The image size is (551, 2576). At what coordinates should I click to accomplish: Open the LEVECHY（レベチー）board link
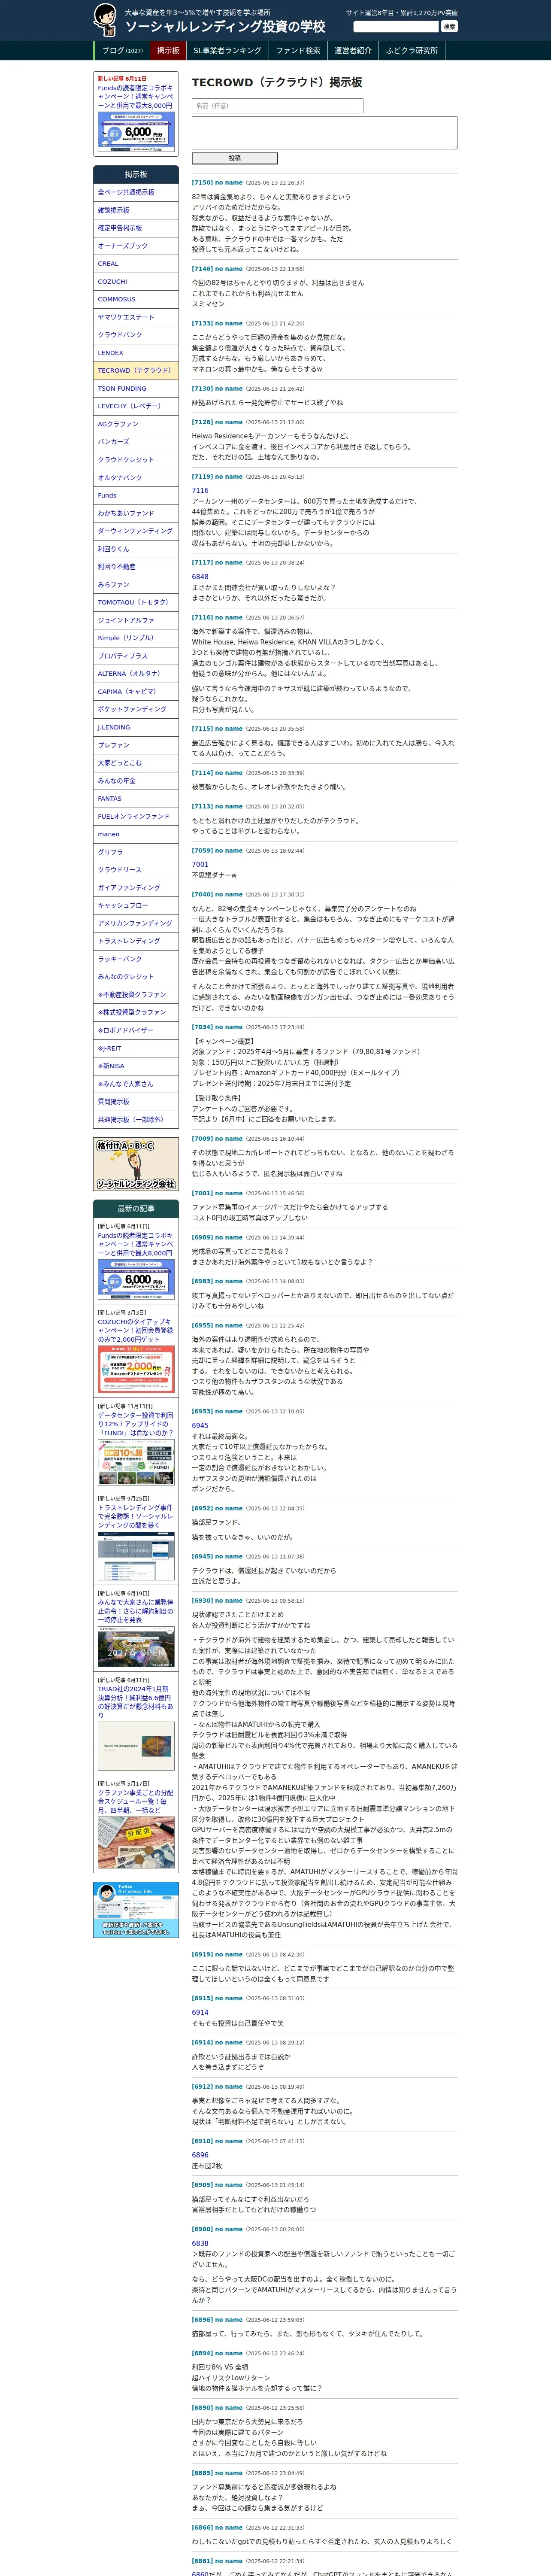click(136, 406)
